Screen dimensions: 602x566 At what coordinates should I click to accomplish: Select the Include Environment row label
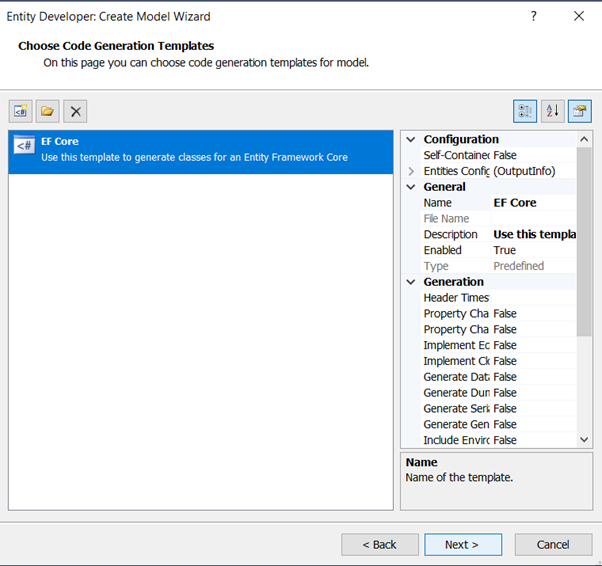(x=455, y=440)
